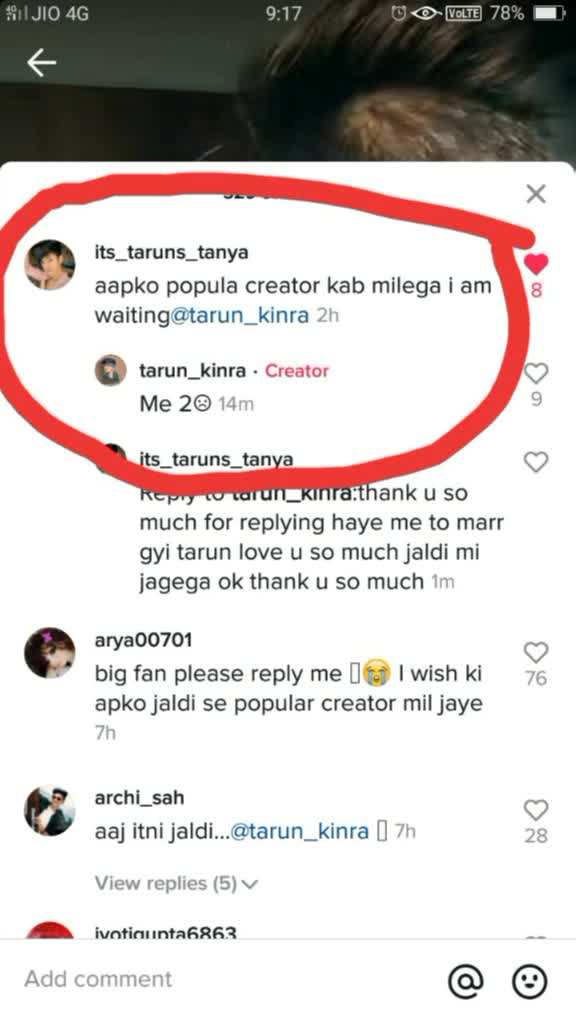This screenshot has width=576, height=1024.
Task: Like archi_sah's comment heart icon
Action: click(536, 810)
